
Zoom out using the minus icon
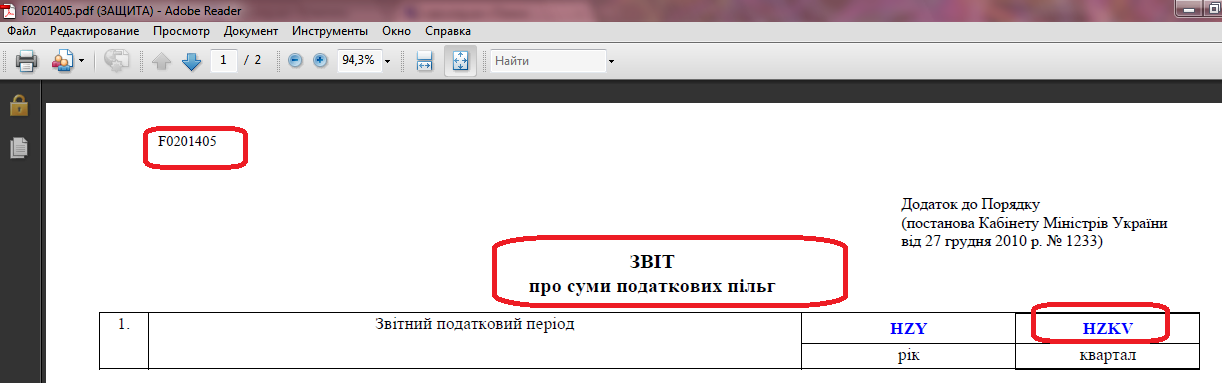pos(295,61)
